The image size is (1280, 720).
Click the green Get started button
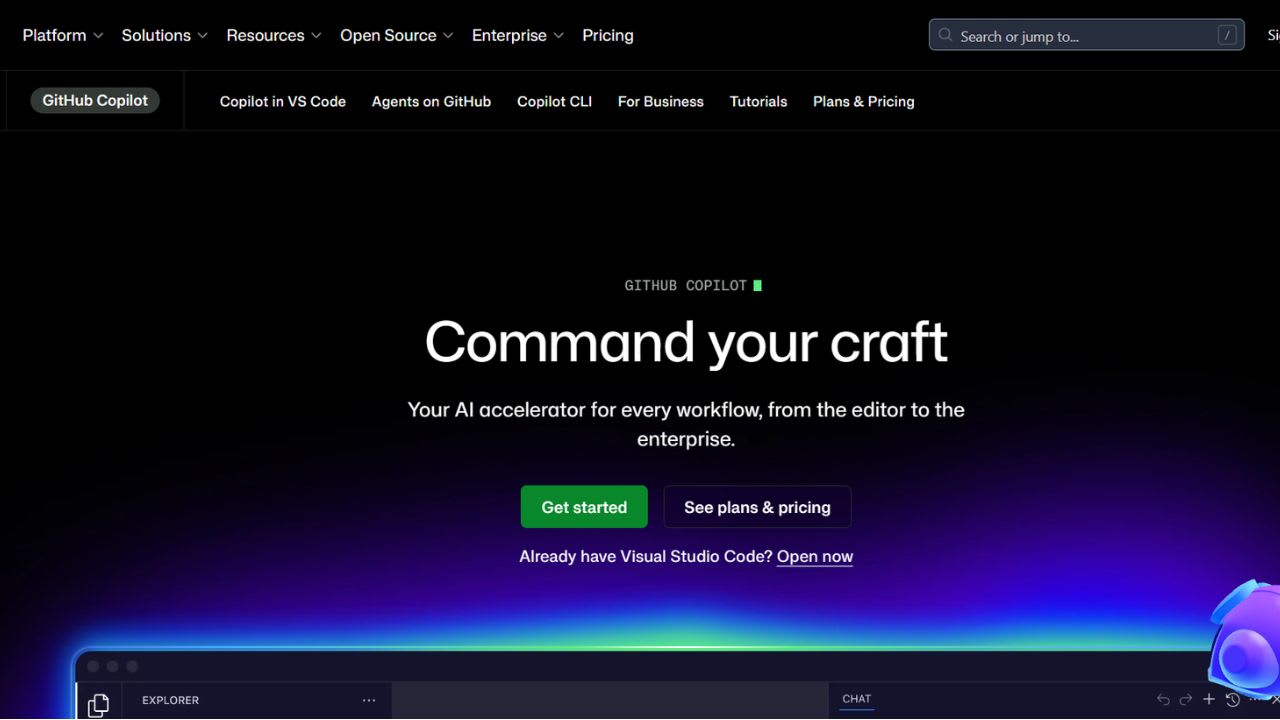tap(584, 507)
